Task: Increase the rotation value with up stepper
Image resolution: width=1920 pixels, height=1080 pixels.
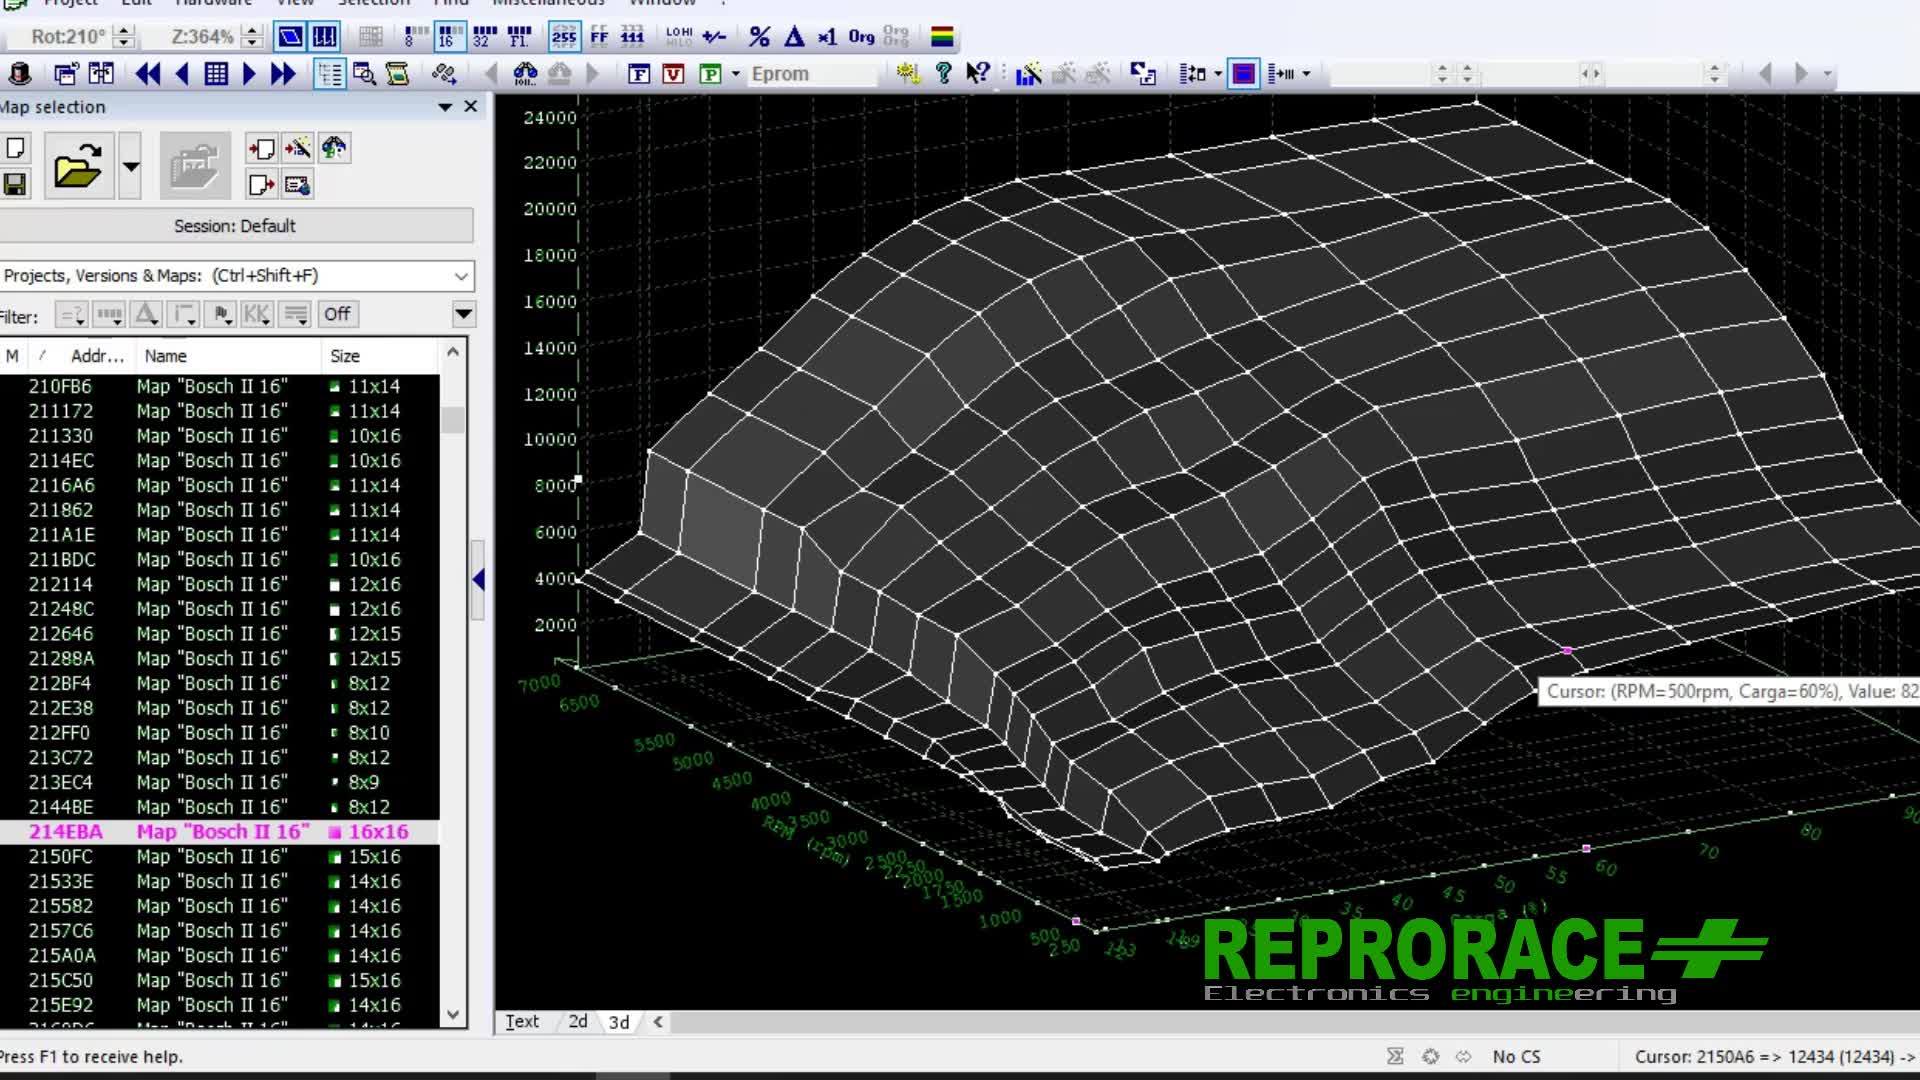Action: coord(124,31)
